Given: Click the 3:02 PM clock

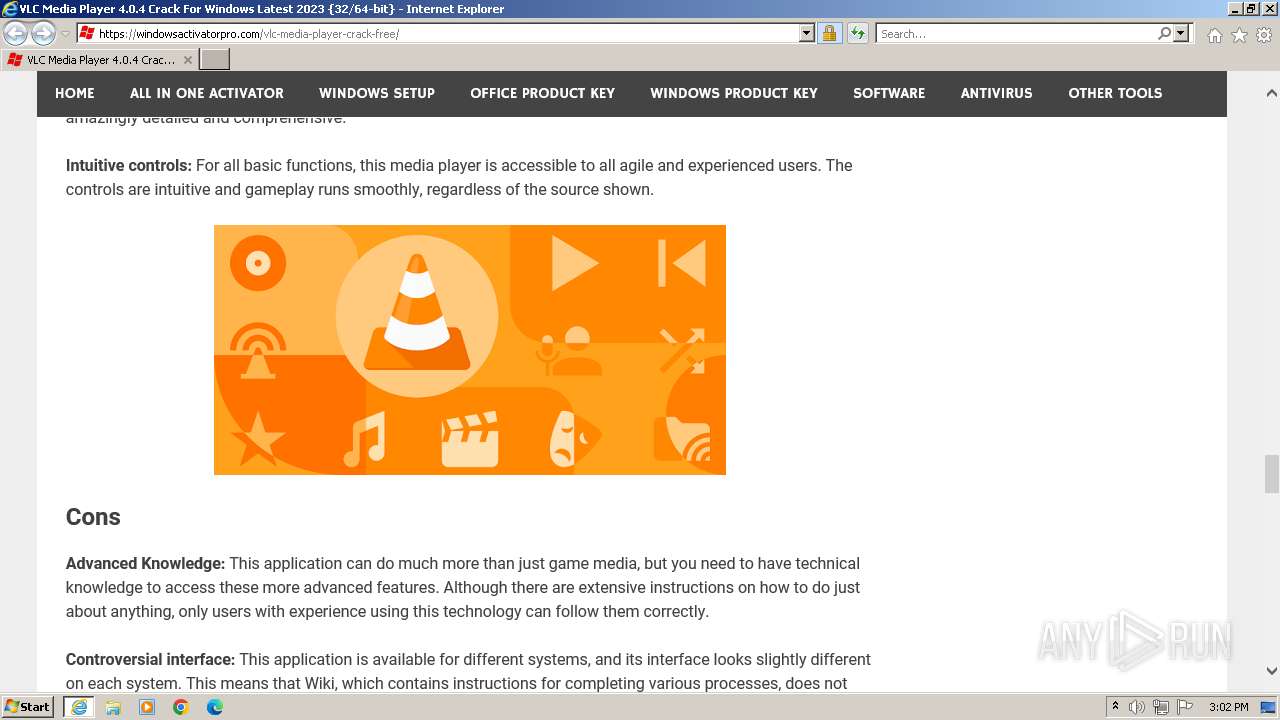Looking at the screenshot, I should tap(1229, 707).
